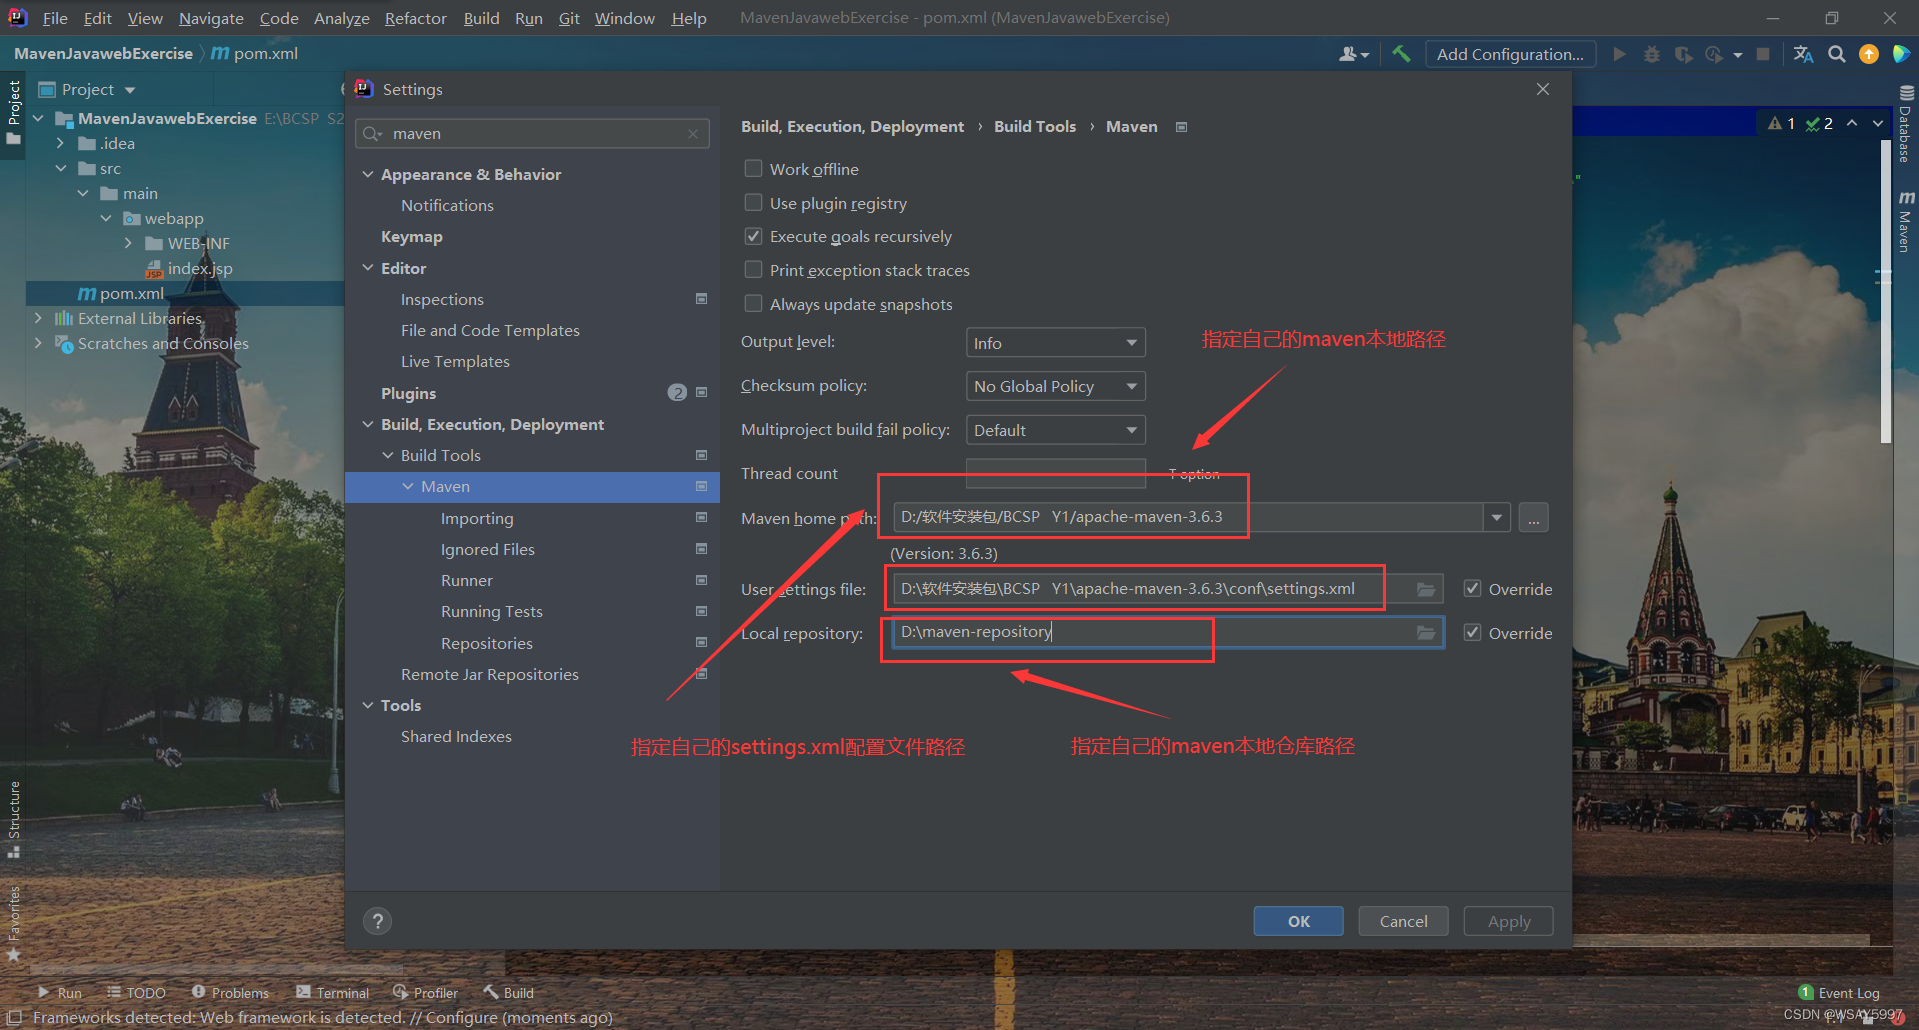Open Checksum policy dropdown
1919x1030 pixels.
(1055, 386)
